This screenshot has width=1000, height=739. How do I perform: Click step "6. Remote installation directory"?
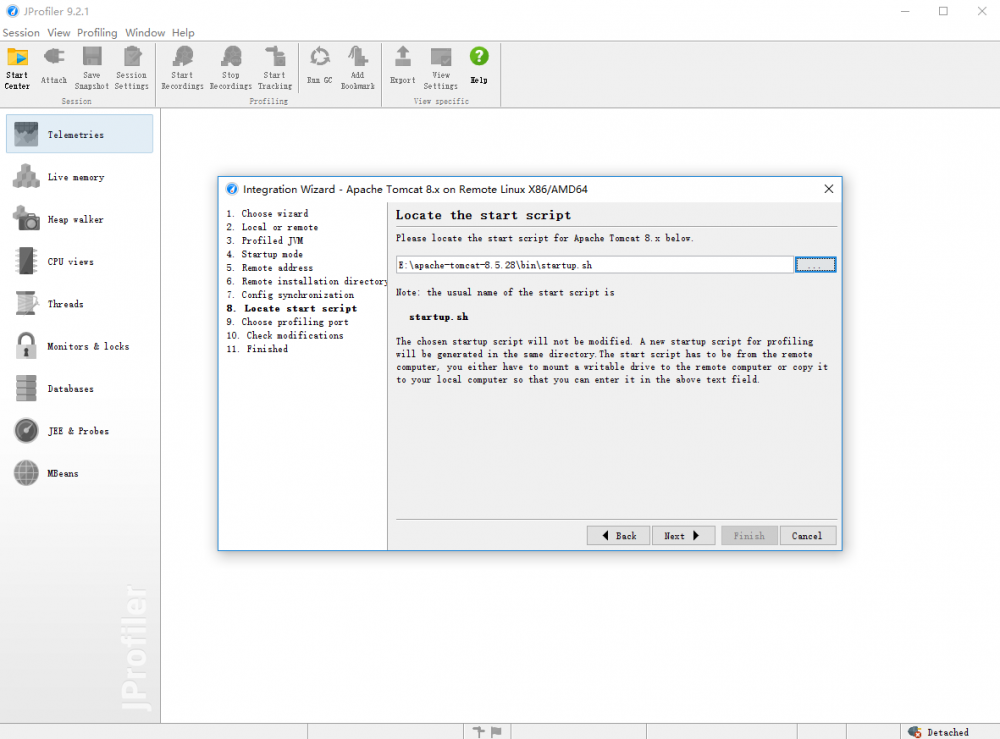(x=306, y=281)
